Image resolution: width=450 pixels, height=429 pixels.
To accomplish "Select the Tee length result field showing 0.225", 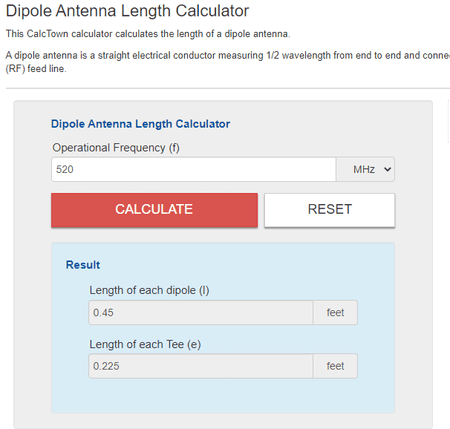I will coord(201,366).
